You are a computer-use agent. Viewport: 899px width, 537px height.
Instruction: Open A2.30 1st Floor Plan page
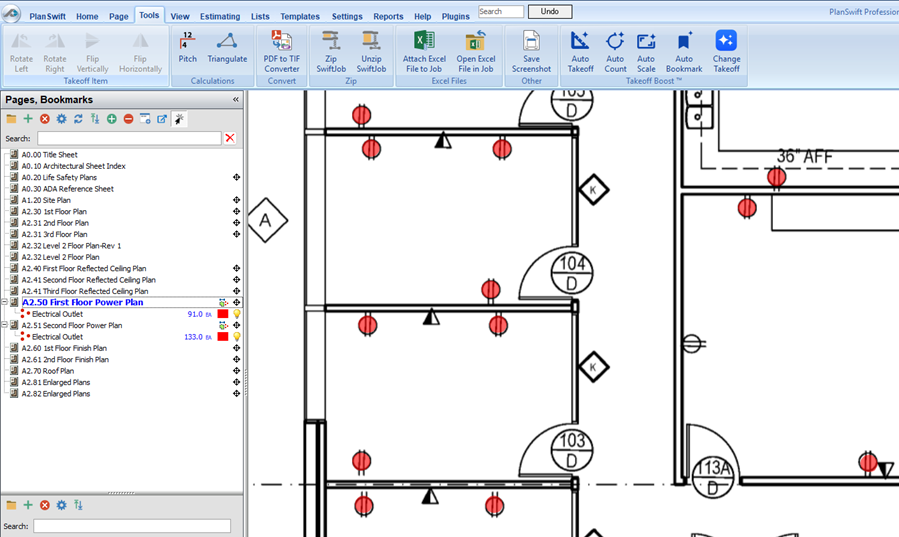54,211
